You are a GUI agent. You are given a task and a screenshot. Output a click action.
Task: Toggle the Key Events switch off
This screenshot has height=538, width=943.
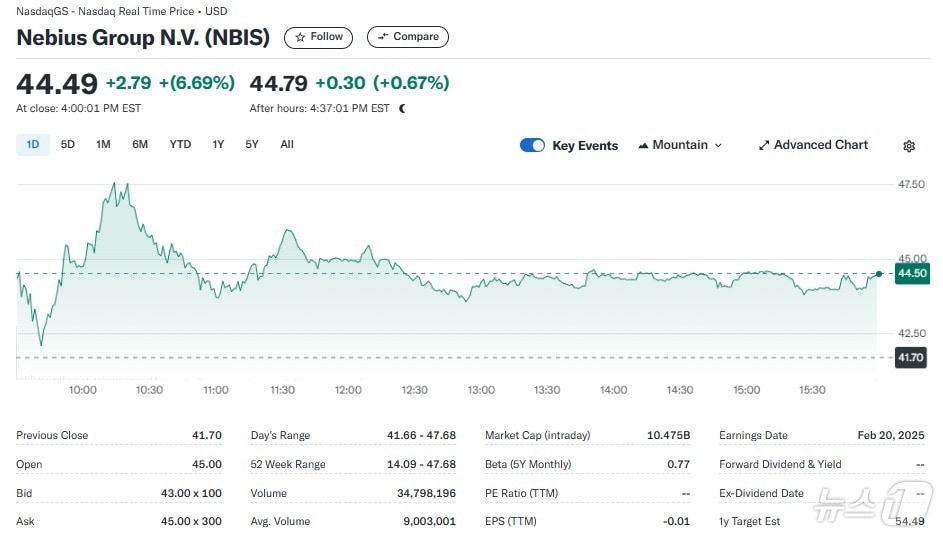[x=532, y=146]
